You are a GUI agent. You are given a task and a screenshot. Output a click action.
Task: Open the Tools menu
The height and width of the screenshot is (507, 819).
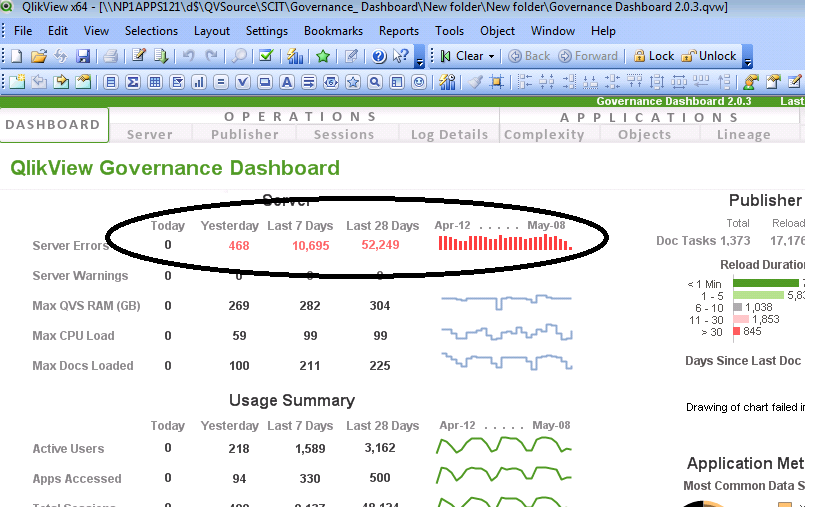[450, 31]
